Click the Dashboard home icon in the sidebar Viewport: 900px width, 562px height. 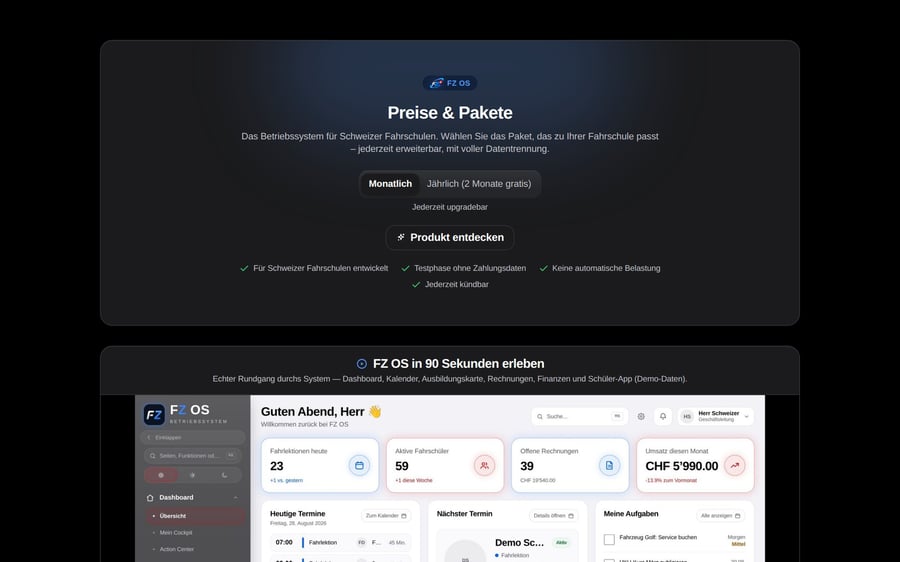point(150,498)
